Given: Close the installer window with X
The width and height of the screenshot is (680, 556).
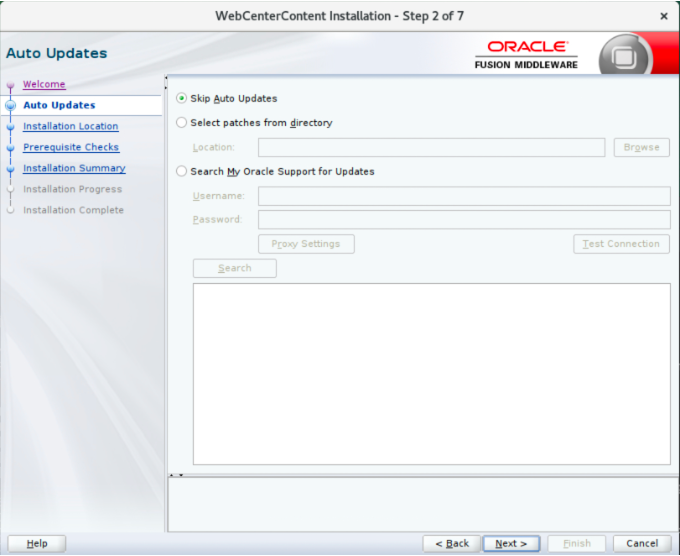Looking at the screenshot, I should (664, 16).
